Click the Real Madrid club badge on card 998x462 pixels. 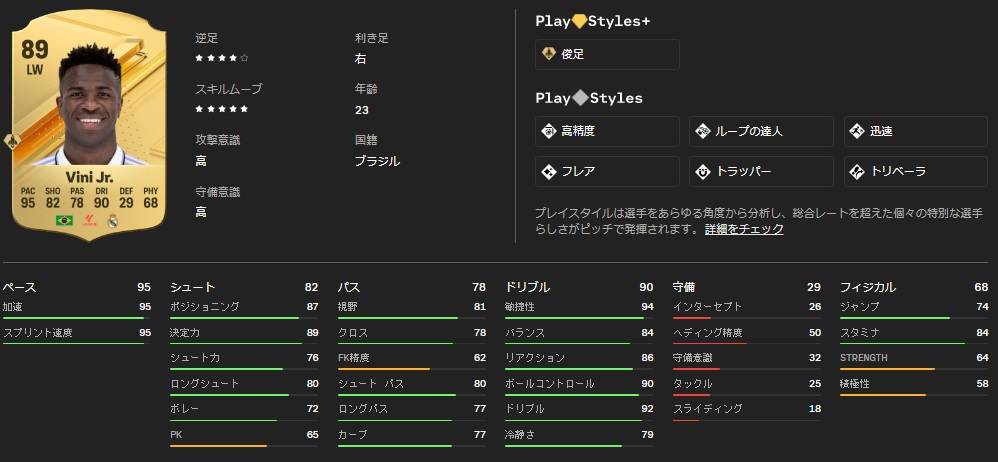[112, 220]
